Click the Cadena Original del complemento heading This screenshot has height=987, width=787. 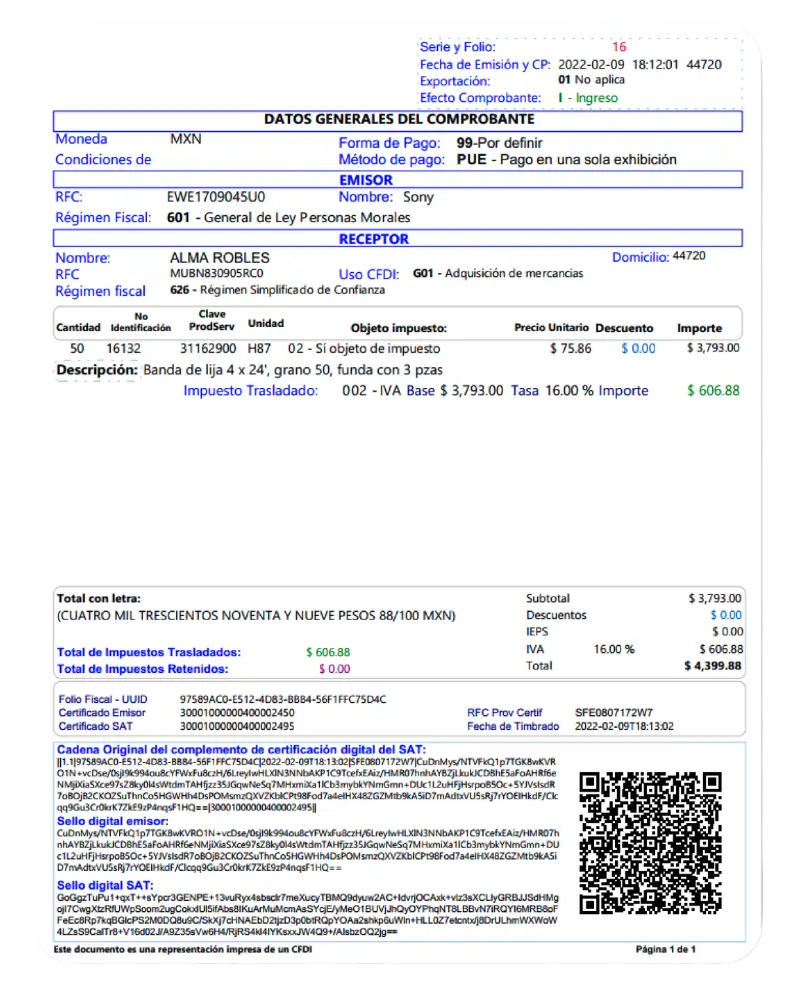241,750
